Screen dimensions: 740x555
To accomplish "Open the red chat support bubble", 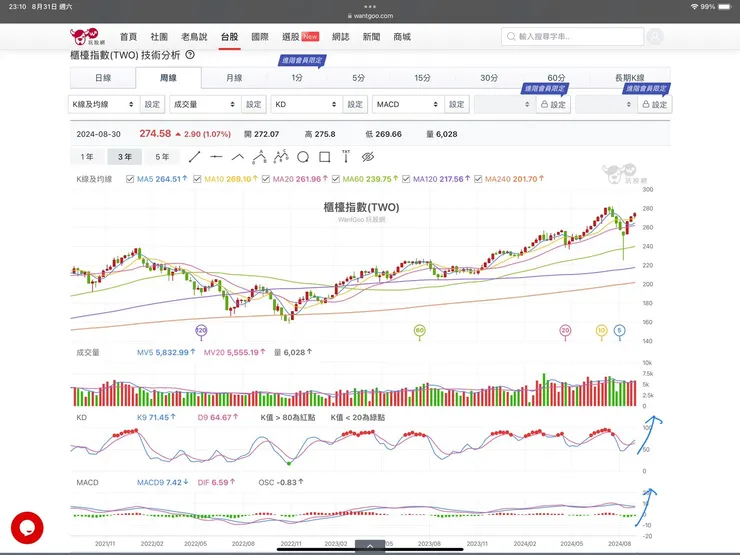I will pyautogui.click(x=27, y=528).
